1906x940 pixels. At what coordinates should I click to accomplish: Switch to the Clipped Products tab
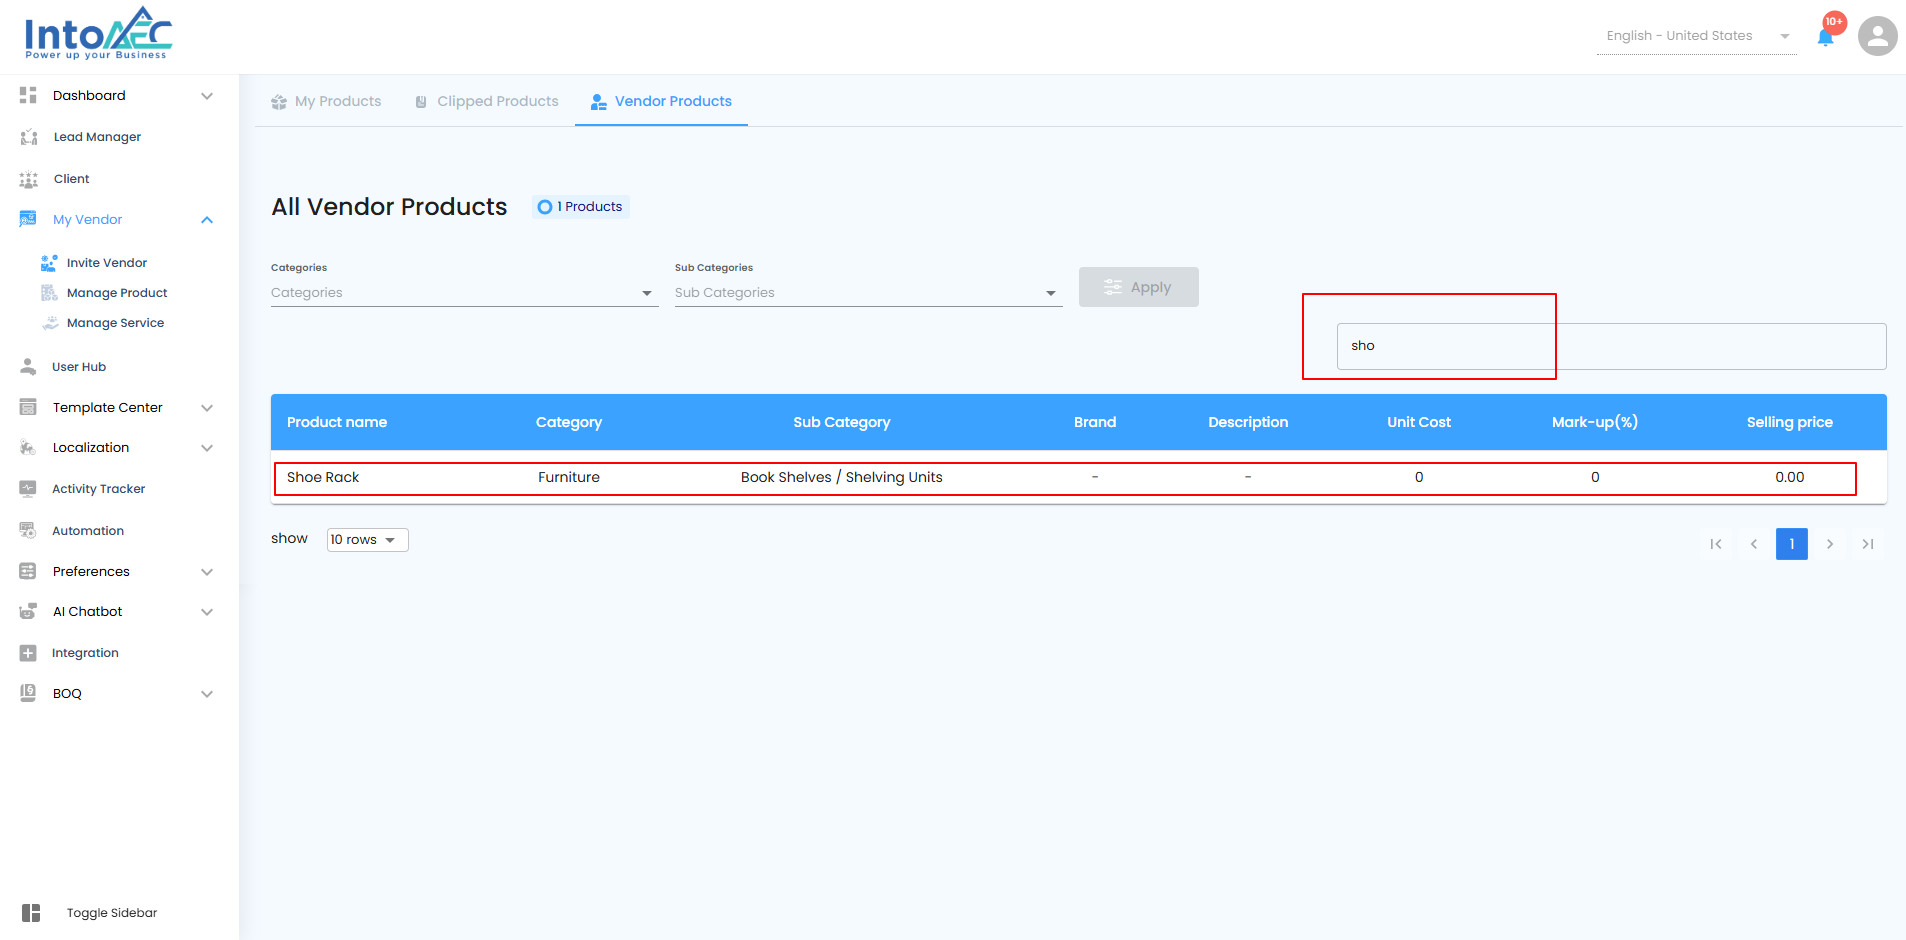tap(487, 101)
